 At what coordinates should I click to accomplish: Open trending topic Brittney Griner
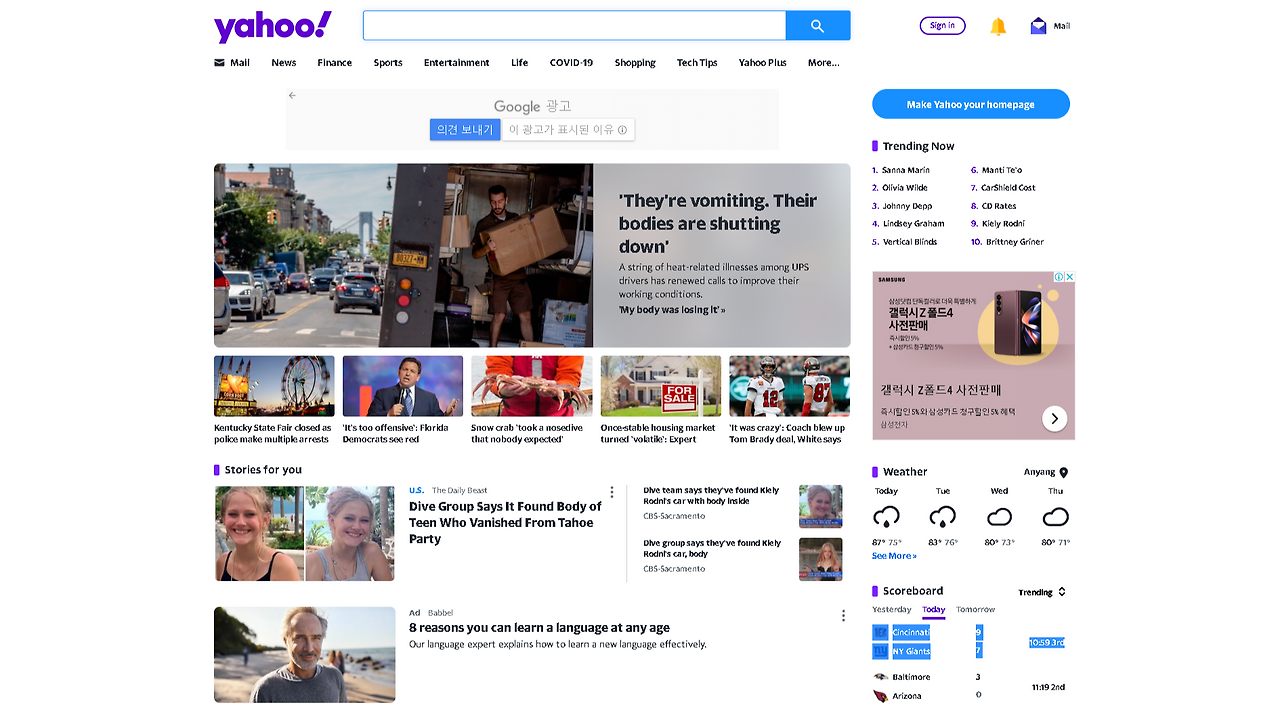1015,242
